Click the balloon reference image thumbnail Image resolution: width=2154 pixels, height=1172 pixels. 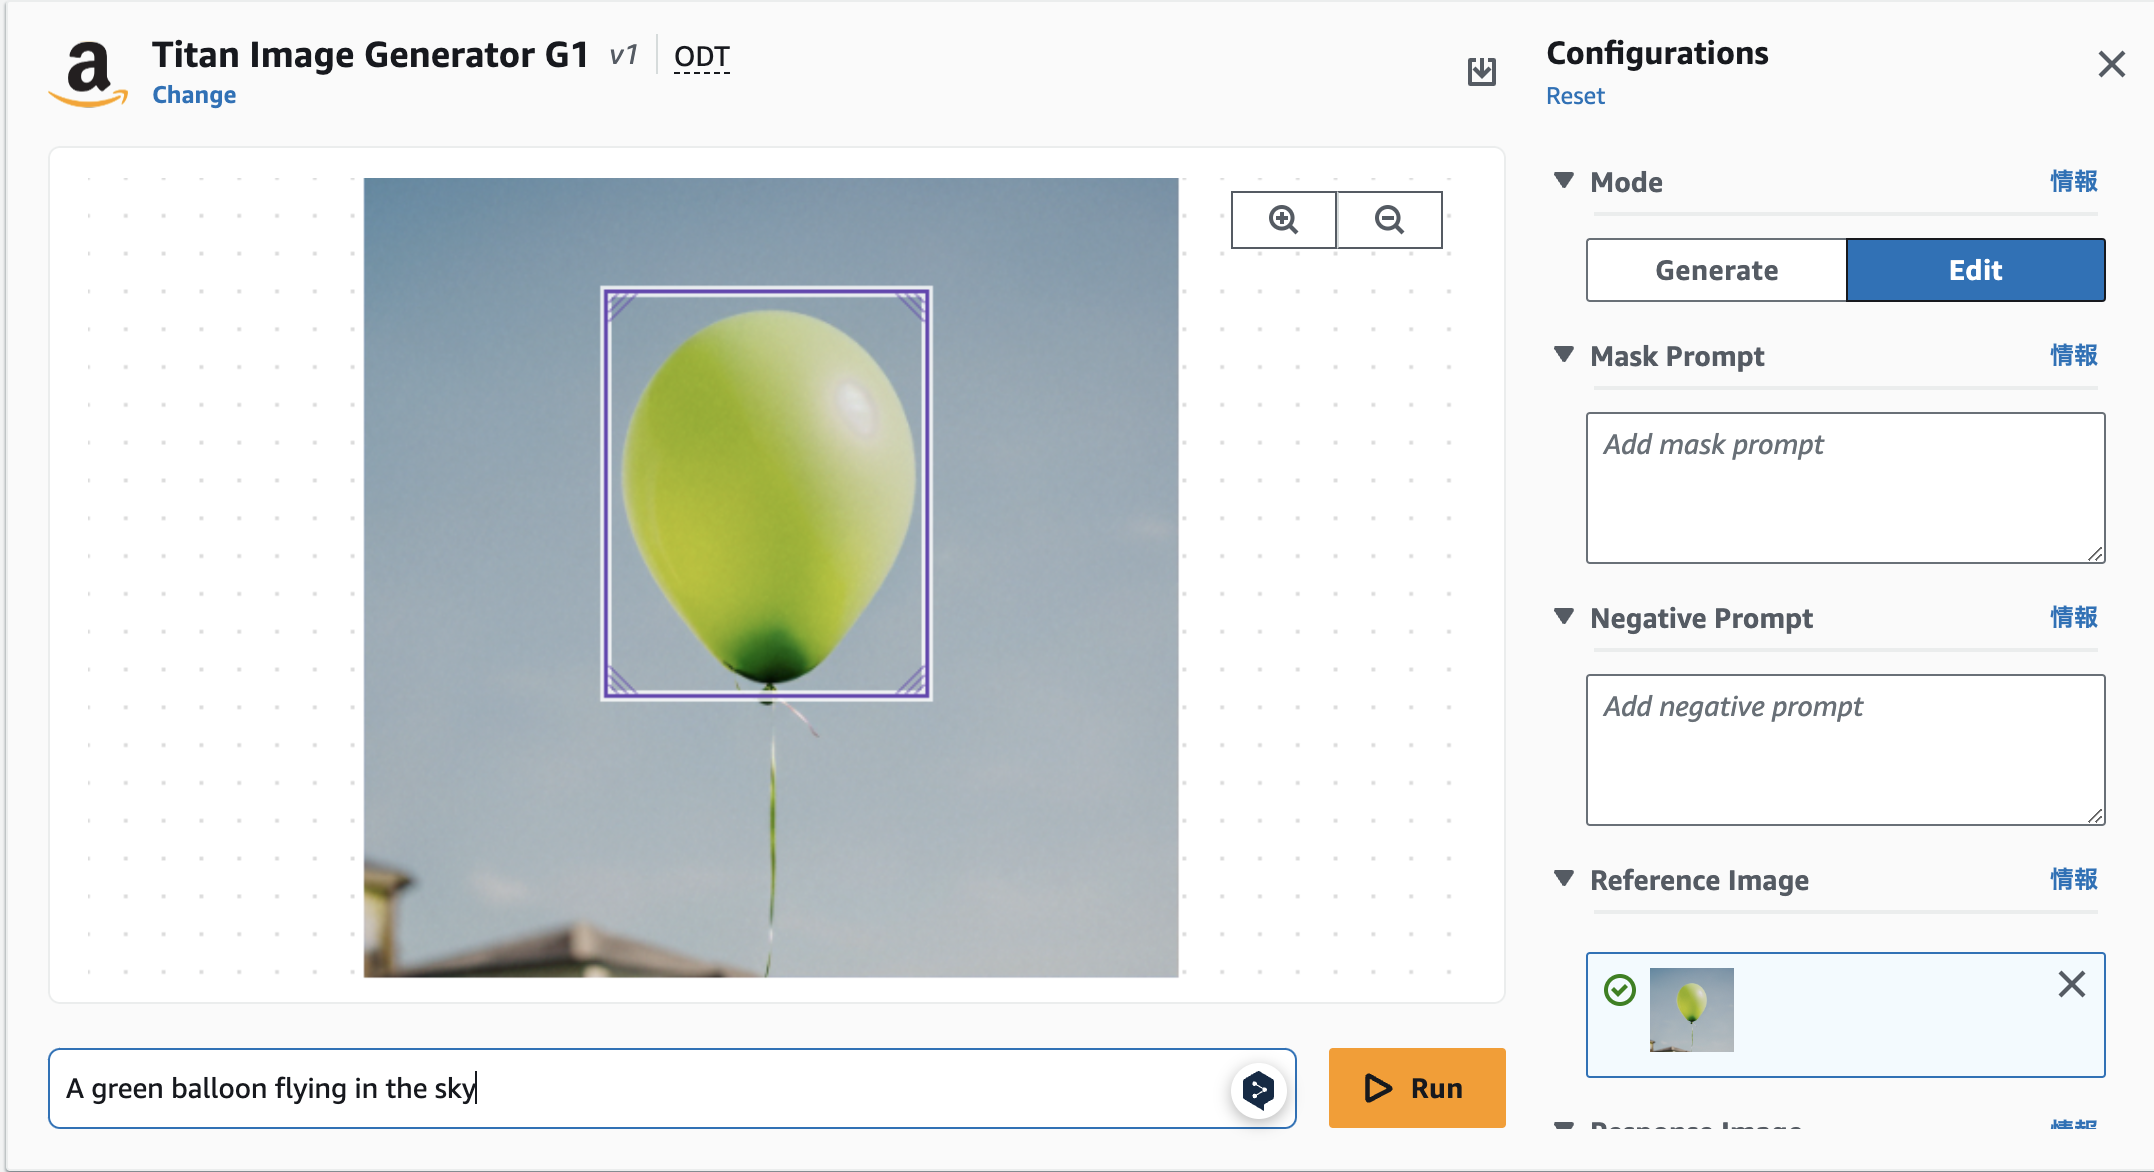click(x=1691, y=1010)
